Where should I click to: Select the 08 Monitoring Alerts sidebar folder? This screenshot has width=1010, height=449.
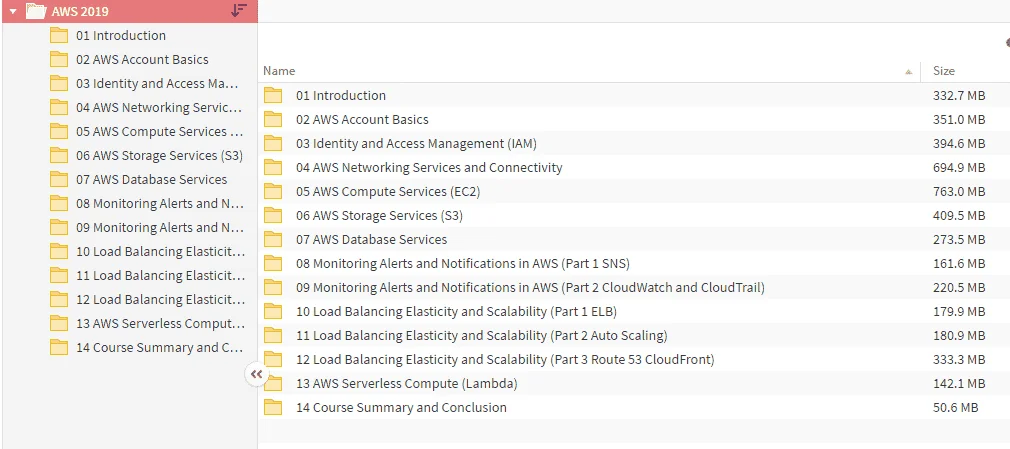click(160, 204)
